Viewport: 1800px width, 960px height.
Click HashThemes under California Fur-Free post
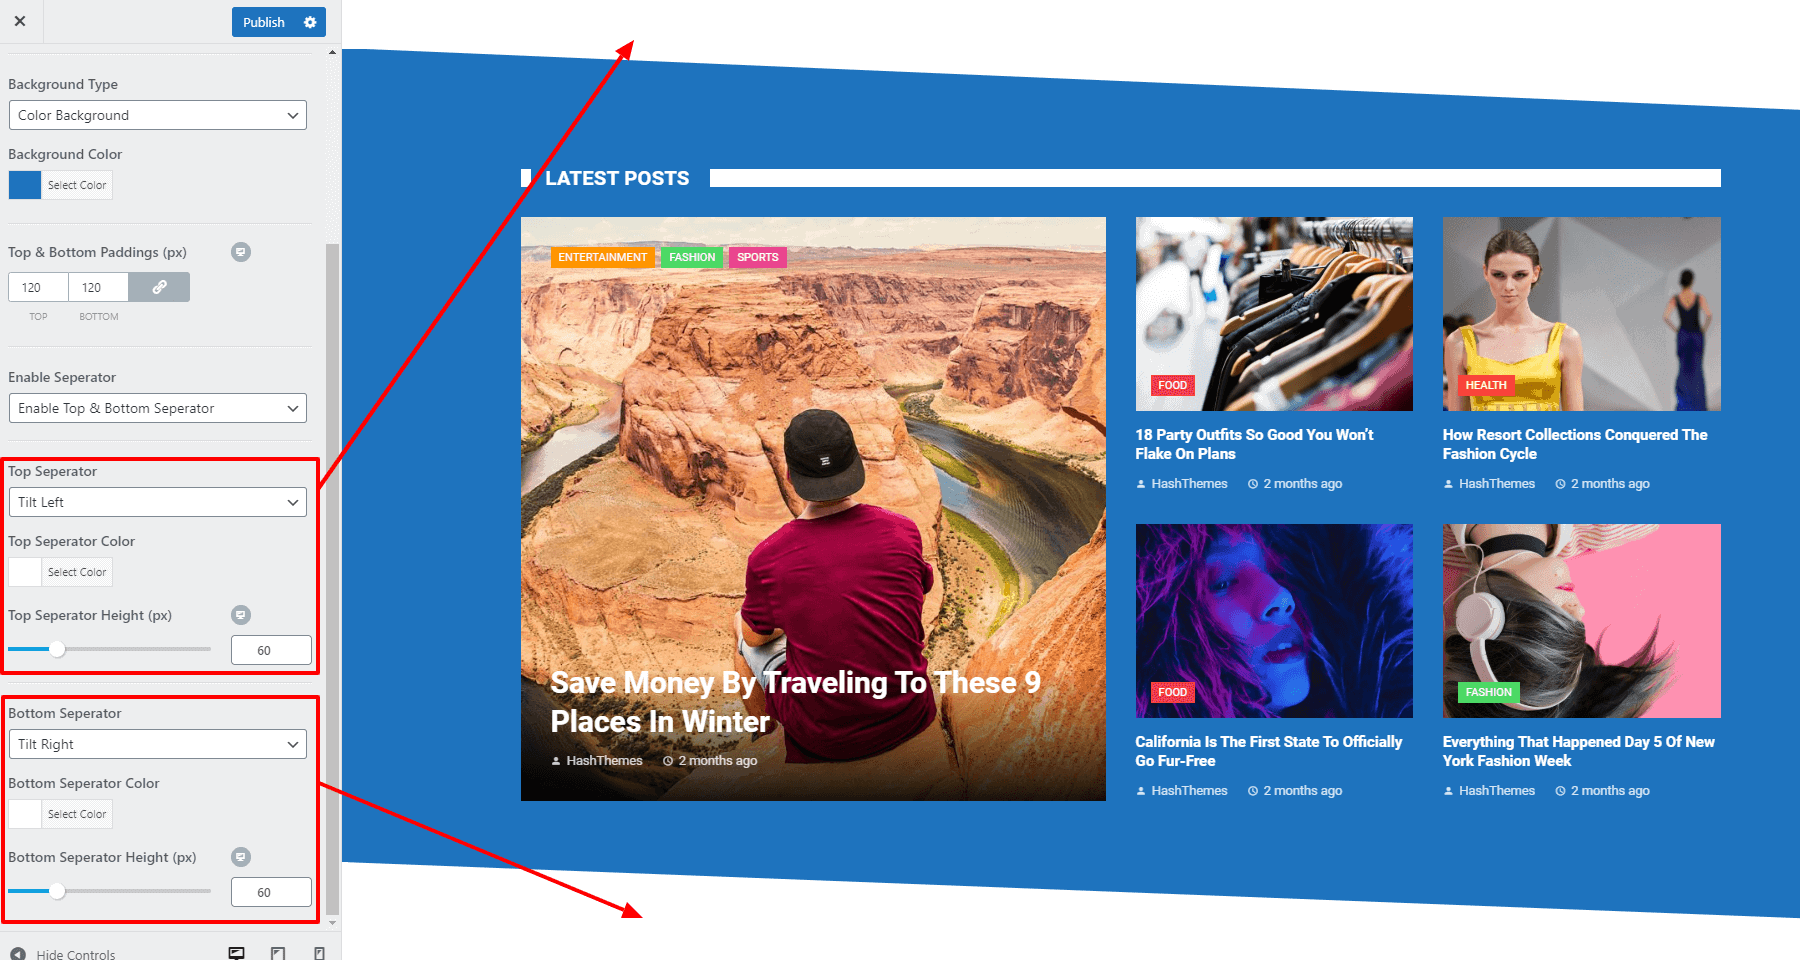pos(1189,791)
